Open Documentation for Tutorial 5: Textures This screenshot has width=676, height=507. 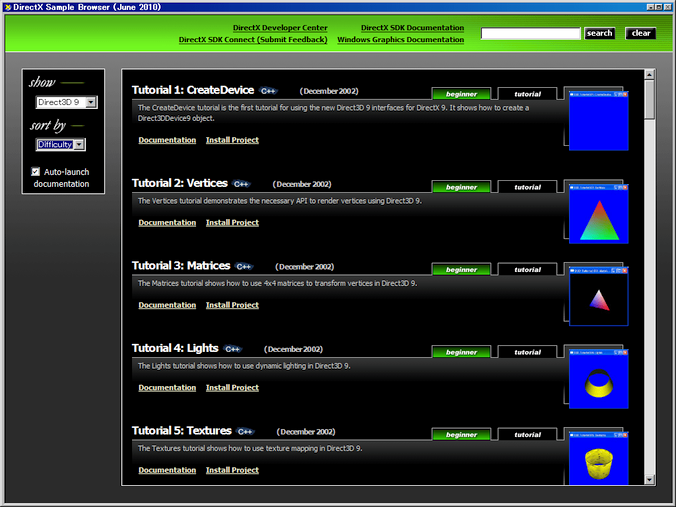coord(167,470)
